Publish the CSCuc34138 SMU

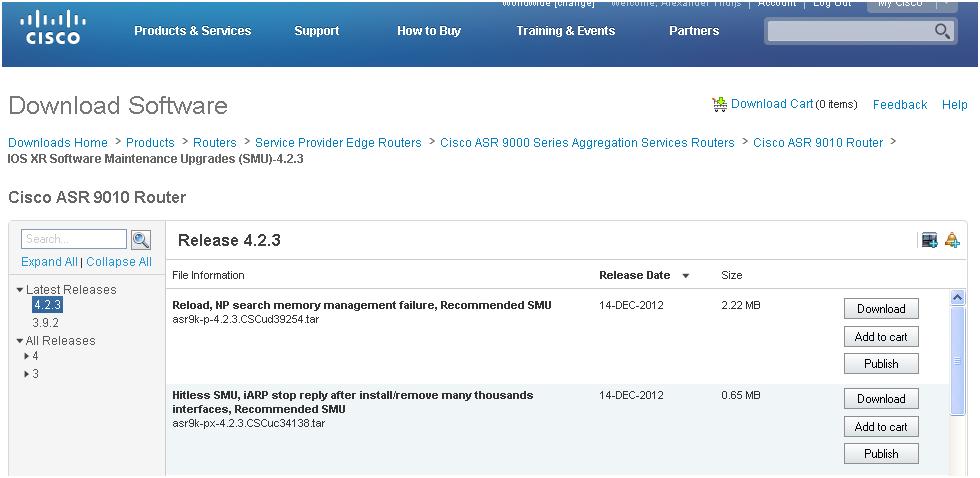click(881, 454)
